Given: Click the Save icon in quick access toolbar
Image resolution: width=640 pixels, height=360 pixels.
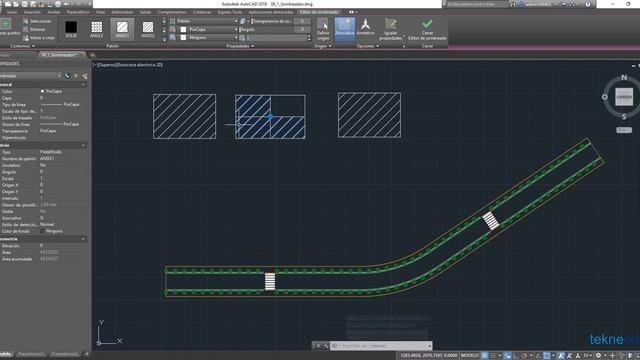Looking at the screenshot, I should pyautogui.click(x=24, y=4).
